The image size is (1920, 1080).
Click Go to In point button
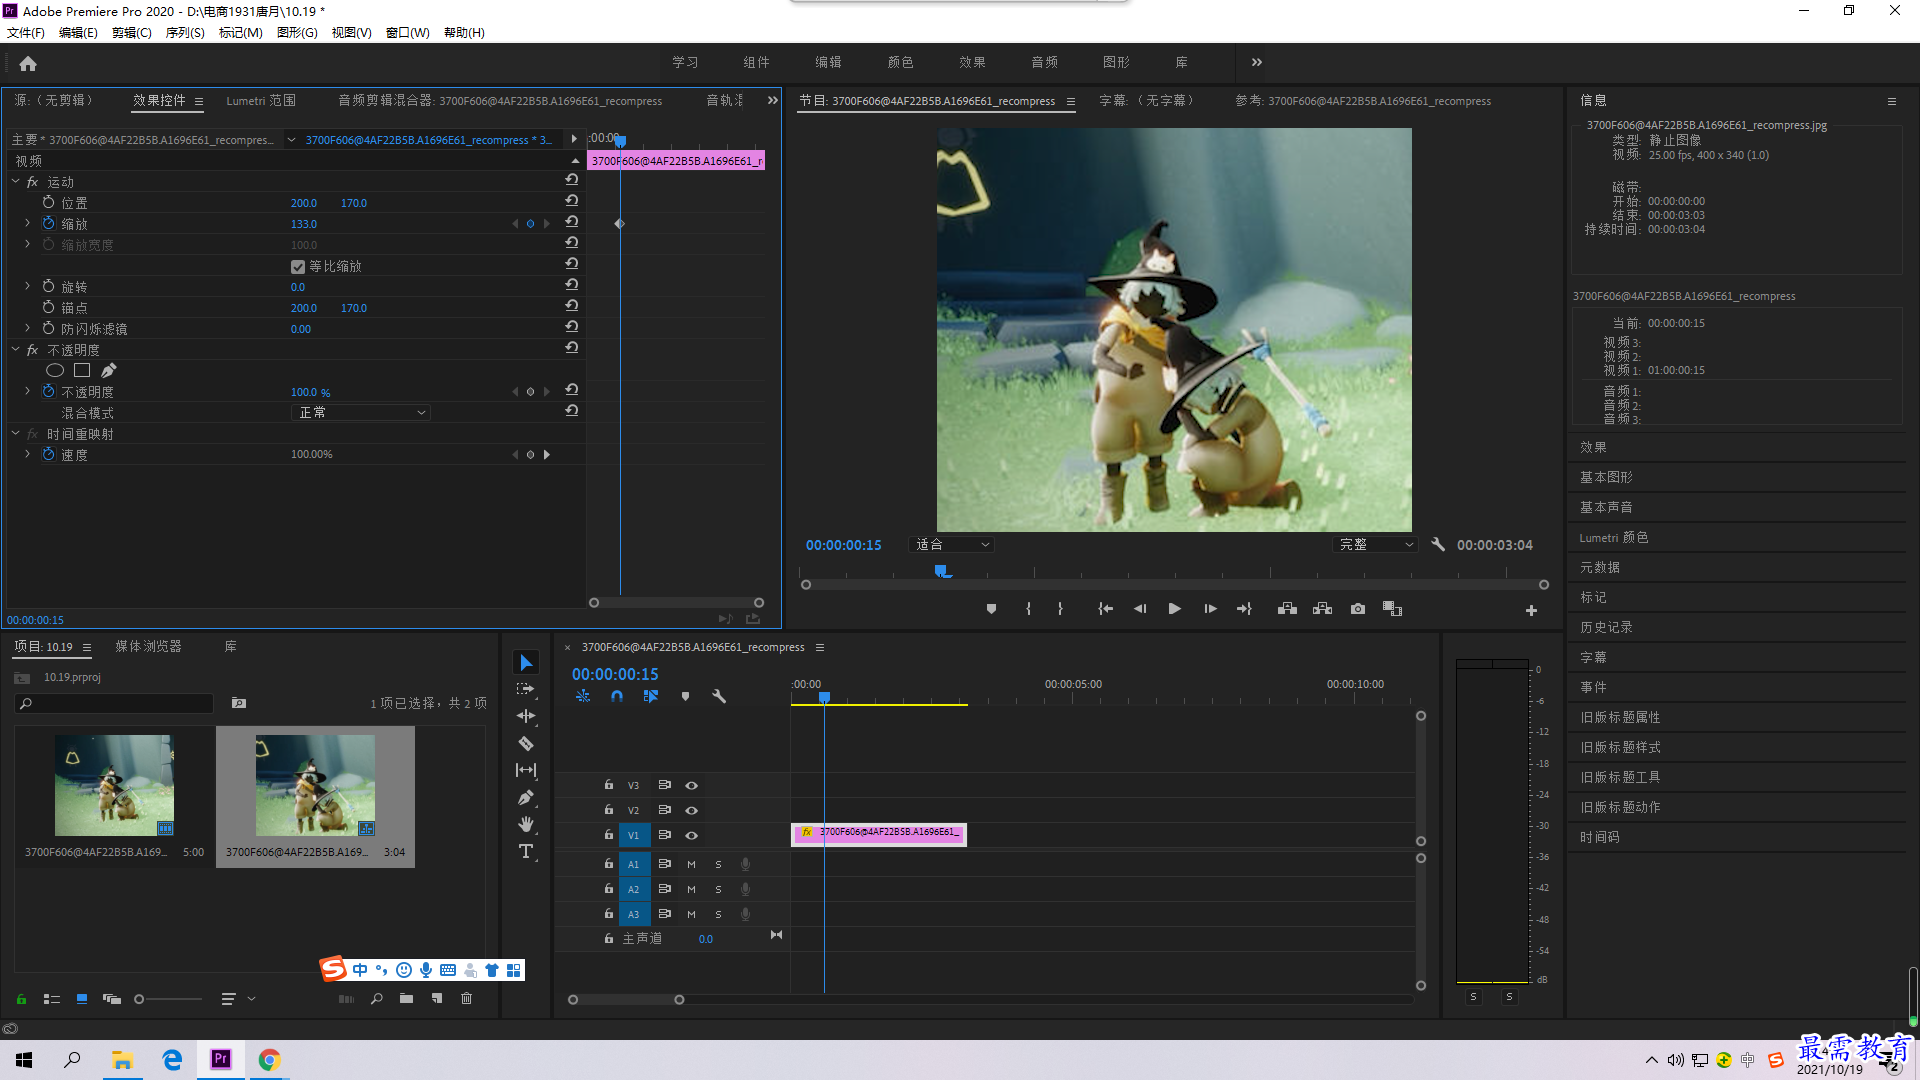pos(1105,609)
